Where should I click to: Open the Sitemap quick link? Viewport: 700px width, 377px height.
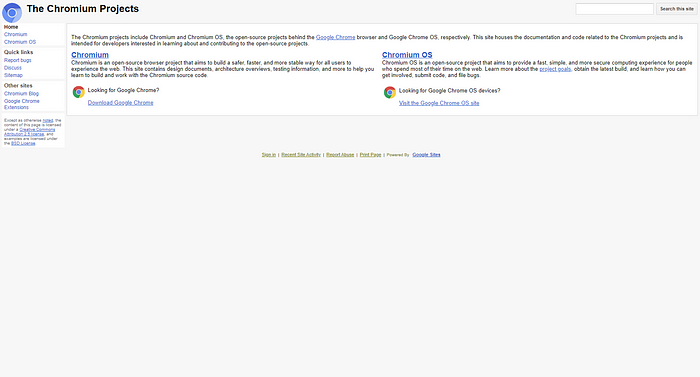pyautogui.click(x=13, y=75)
